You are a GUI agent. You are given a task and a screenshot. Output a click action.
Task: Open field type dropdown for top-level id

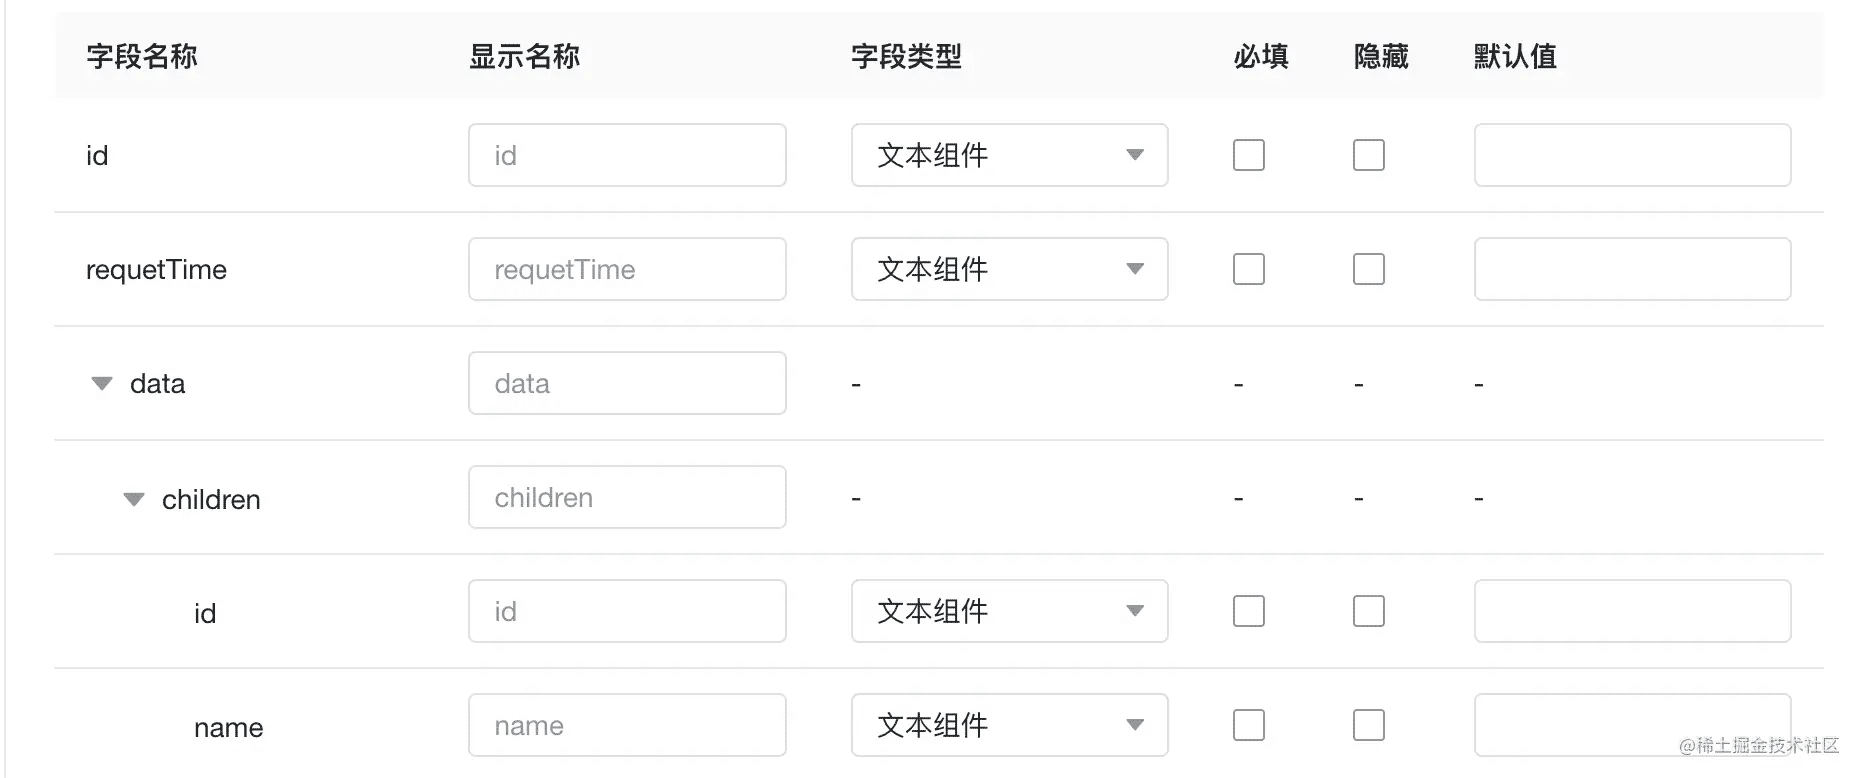1009,155
